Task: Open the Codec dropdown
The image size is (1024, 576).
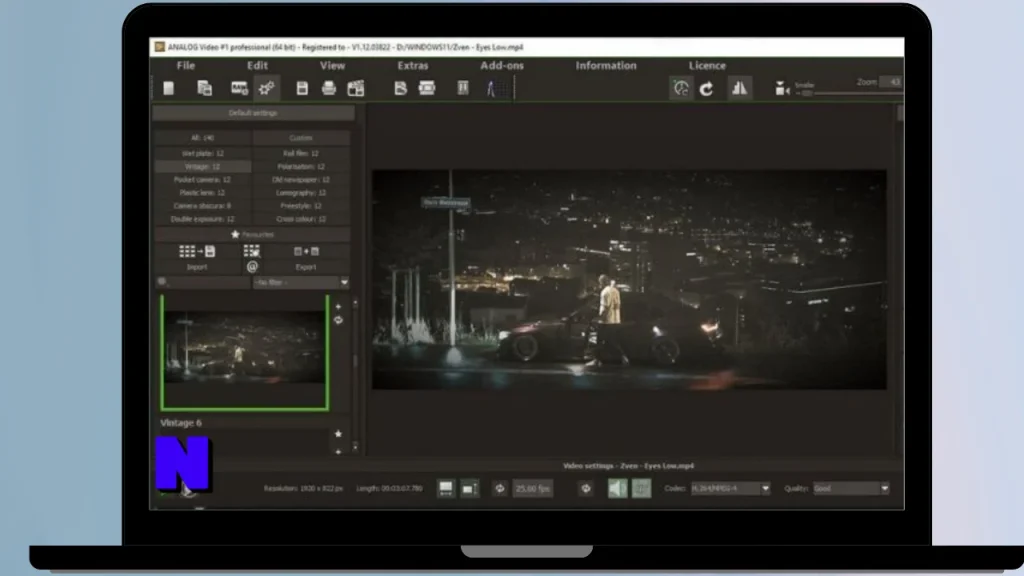Action: (x=730, y=488)
